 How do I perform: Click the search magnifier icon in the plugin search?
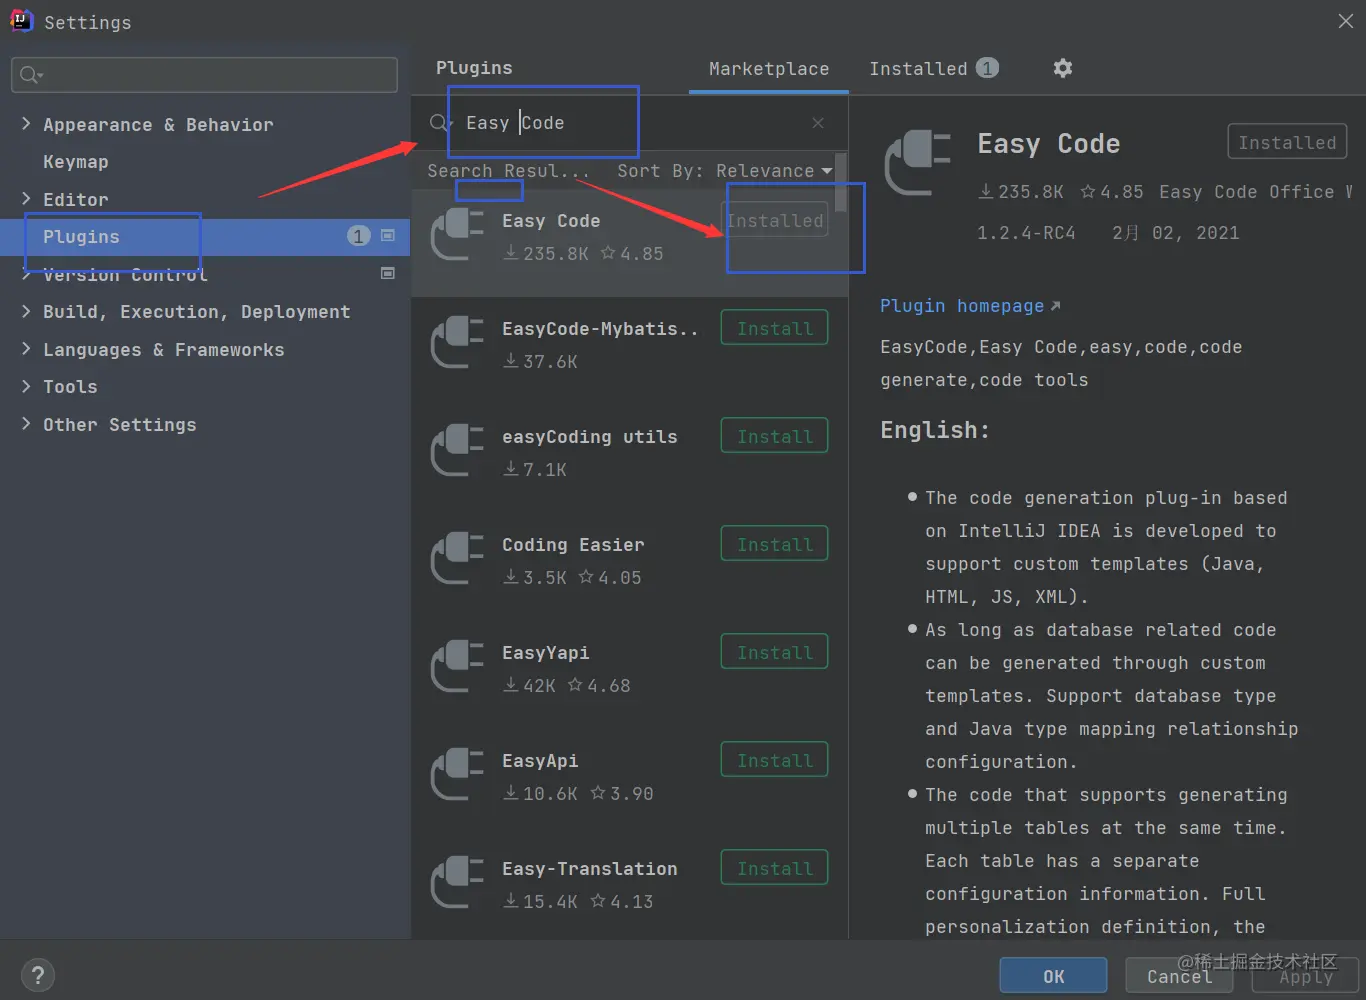[439, 123]
